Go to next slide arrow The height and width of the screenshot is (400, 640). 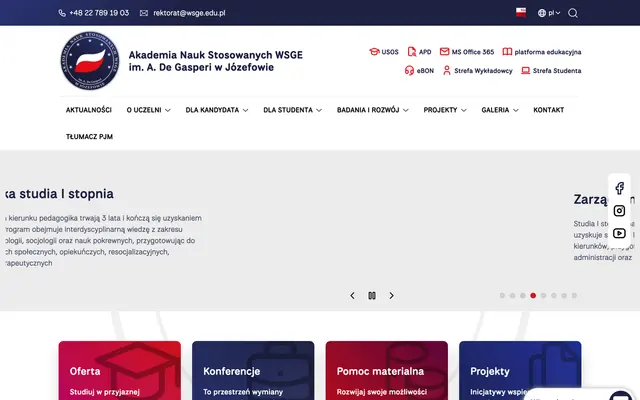point(391,296)
